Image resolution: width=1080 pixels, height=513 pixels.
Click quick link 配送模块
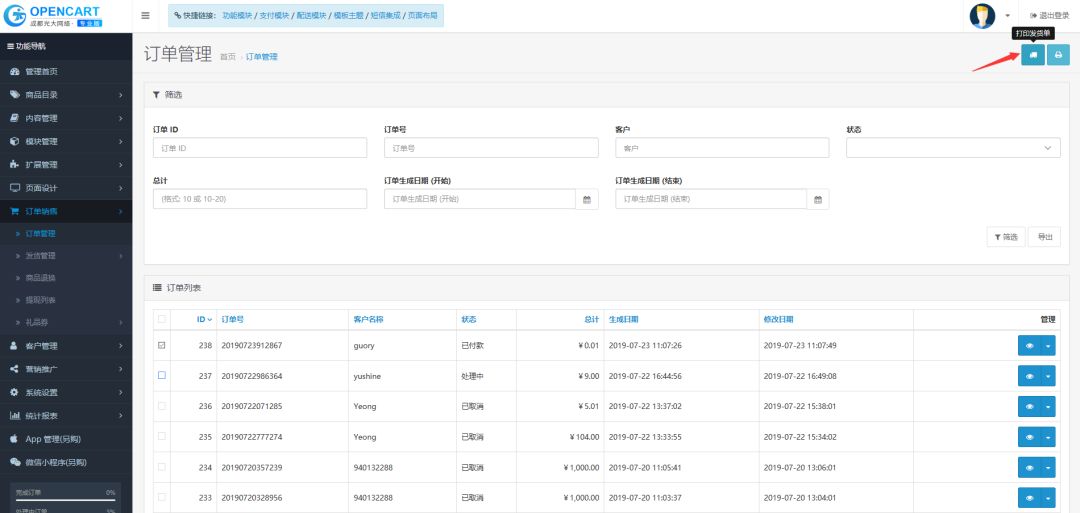(311, 15)
